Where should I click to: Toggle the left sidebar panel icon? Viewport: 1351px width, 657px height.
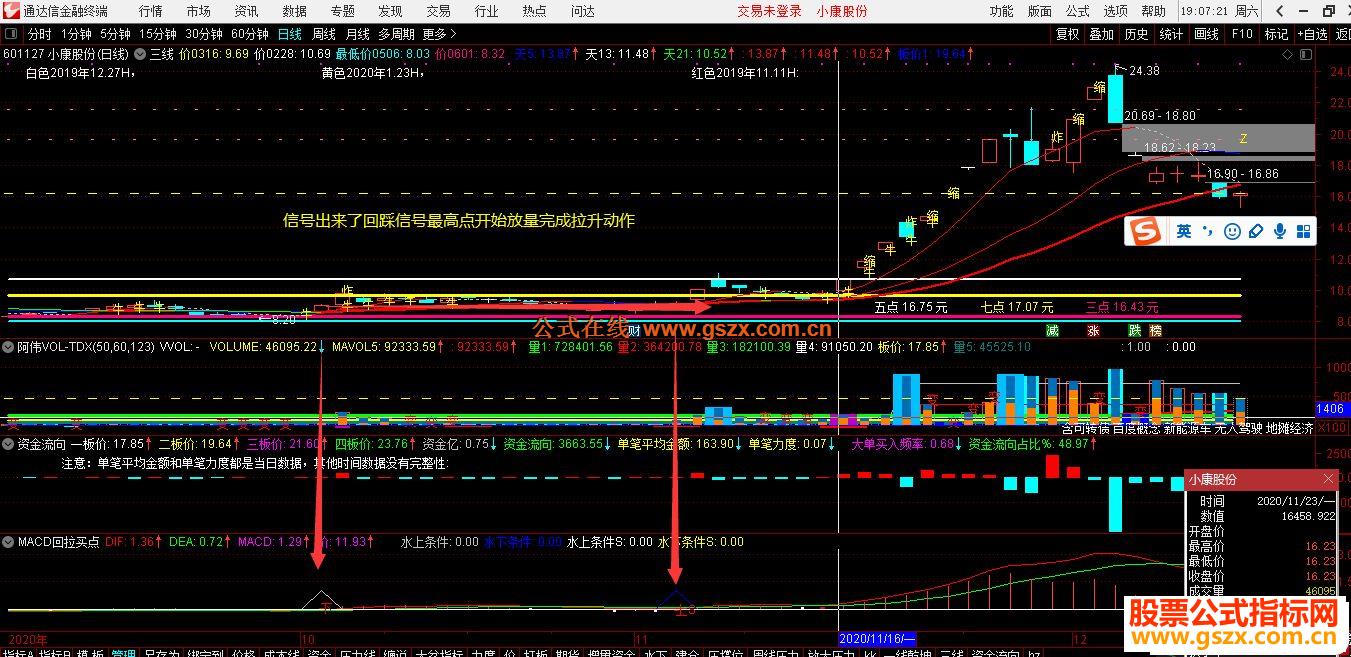pyautogui.click(x=9, y=33)
